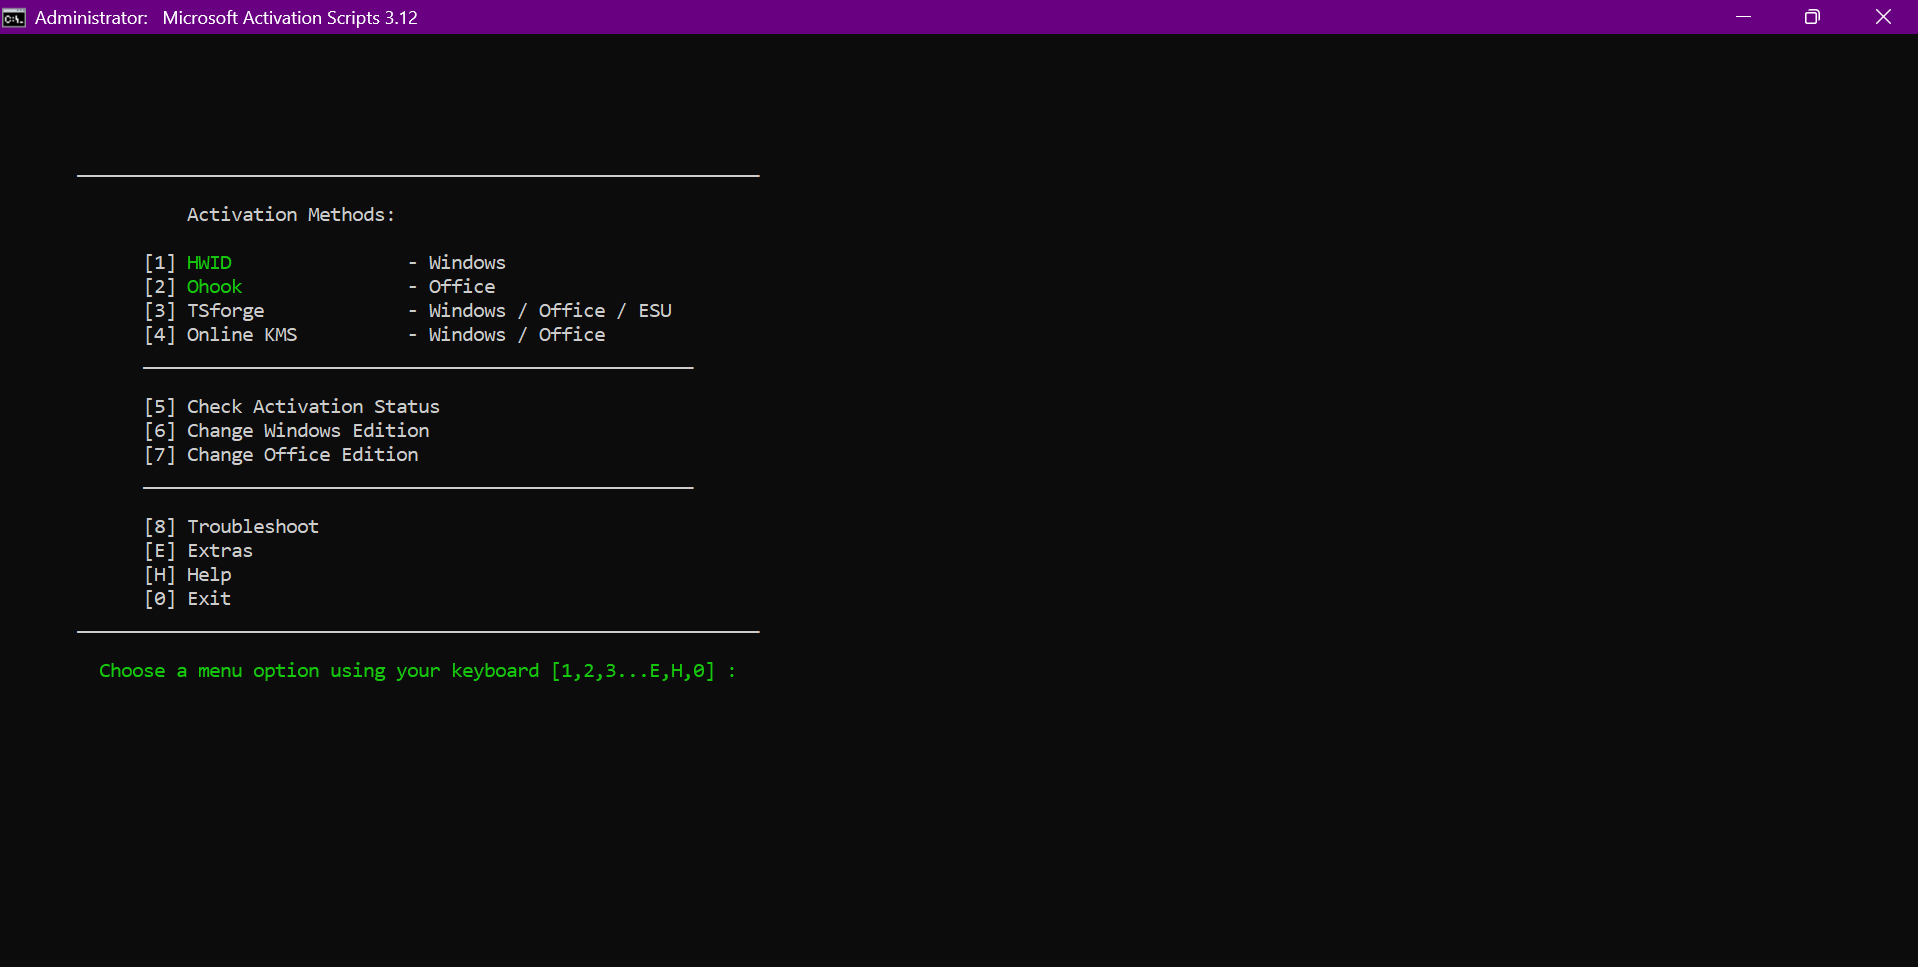The width and height of the screenshot is (1918, 967).
Task: Click the Troubleshoot entry
Action: point(232,527)
